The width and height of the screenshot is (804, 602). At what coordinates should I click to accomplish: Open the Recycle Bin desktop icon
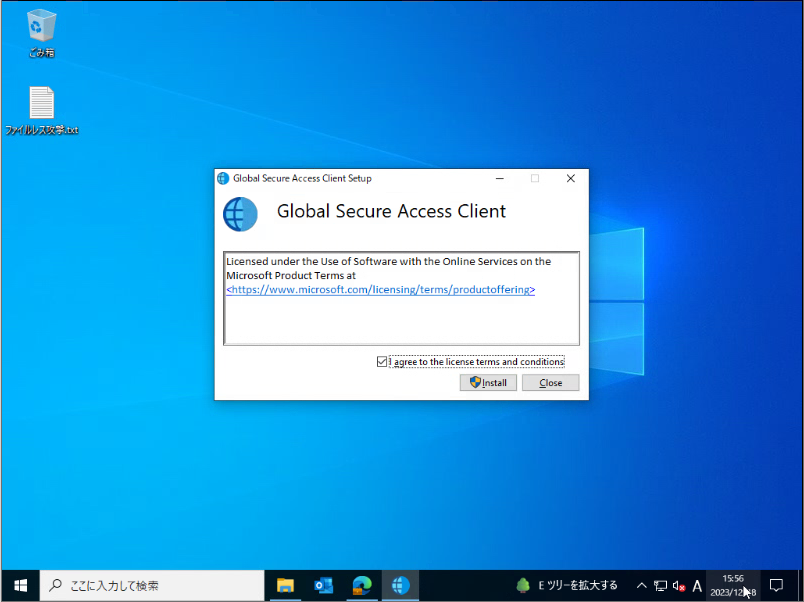coord(41,33)
